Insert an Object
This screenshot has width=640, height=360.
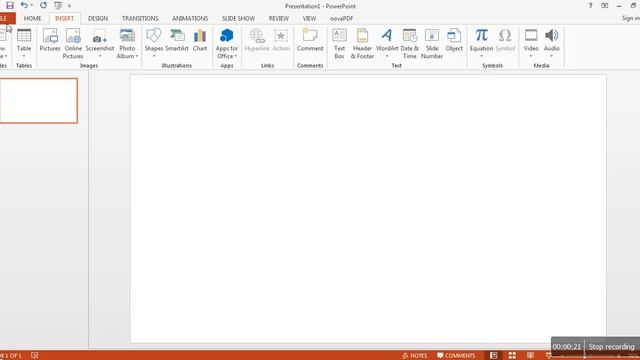click(x=454, y=40)
